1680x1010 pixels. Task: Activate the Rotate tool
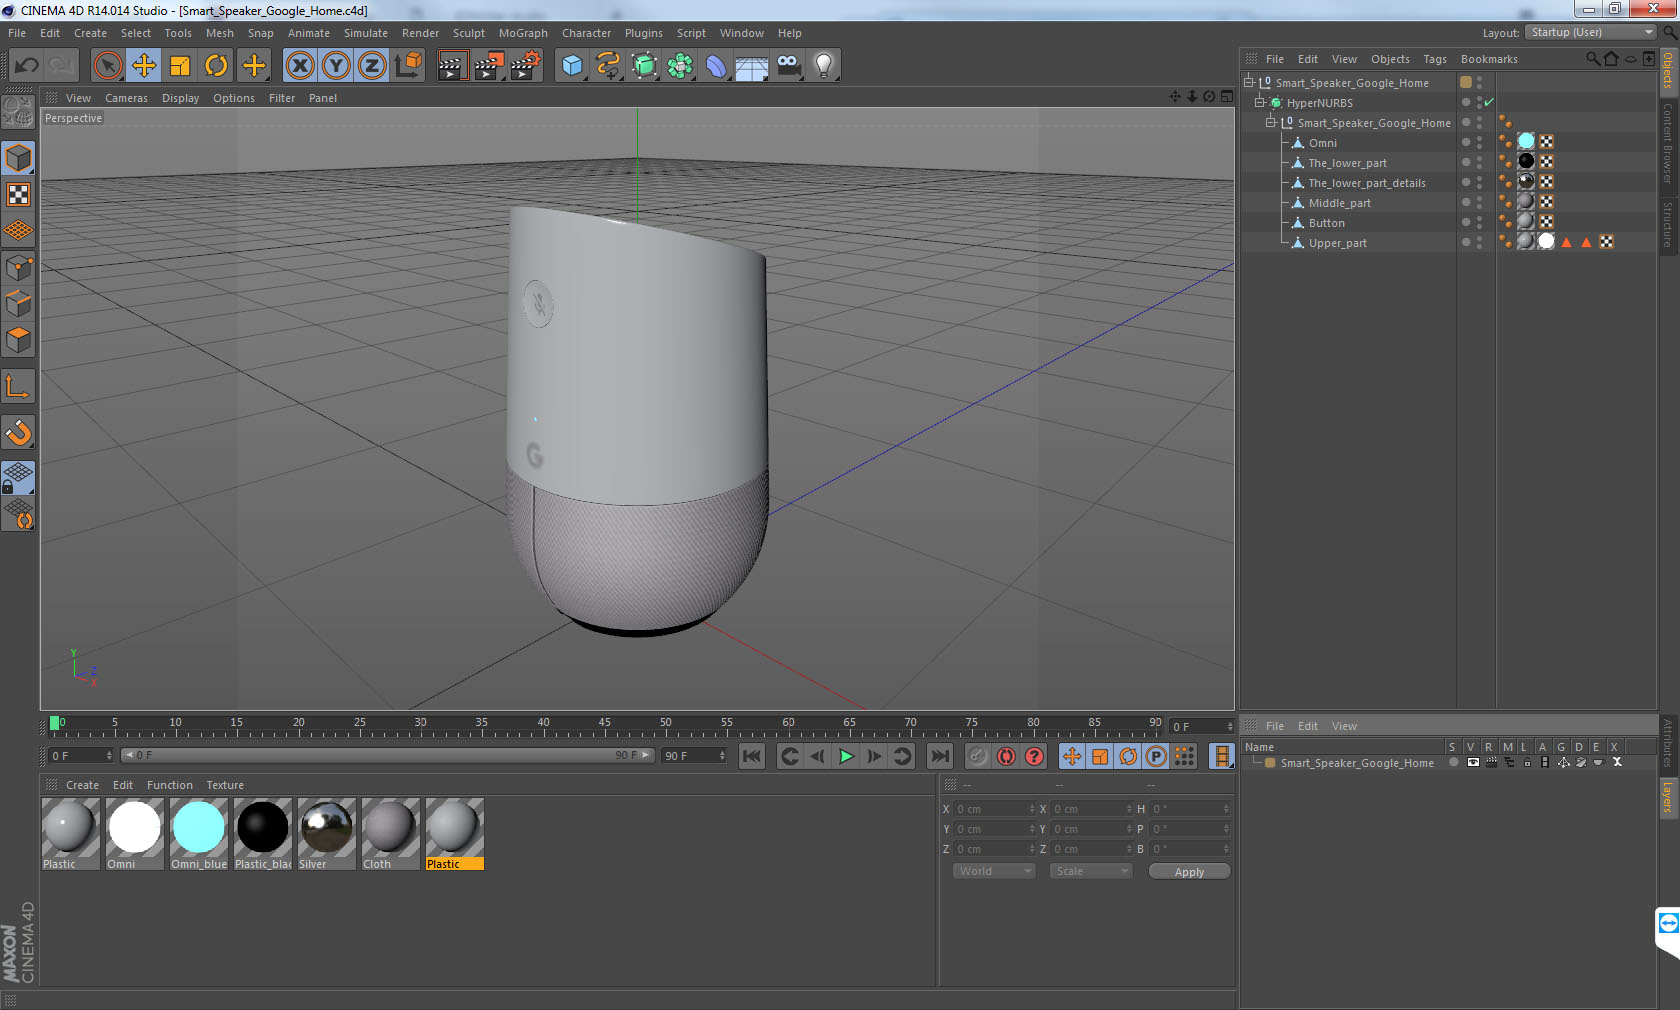tap(216, 66)
